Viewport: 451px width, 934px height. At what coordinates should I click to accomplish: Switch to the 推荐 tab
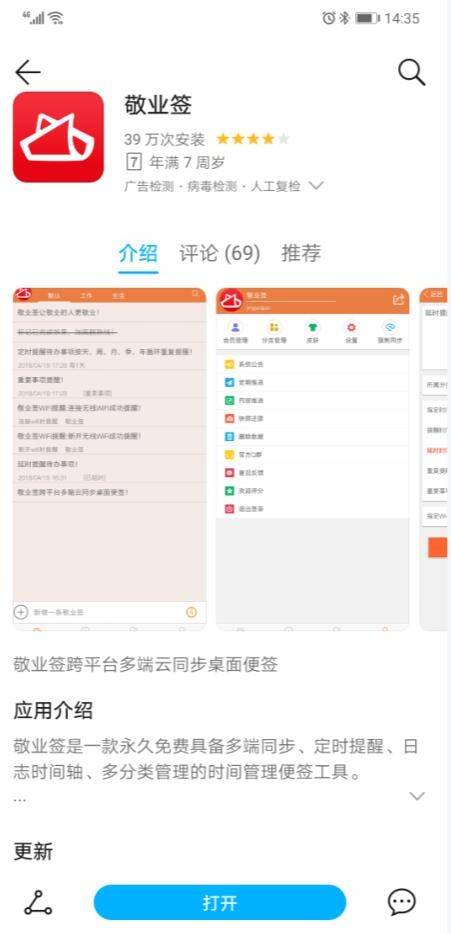pos(301,253)
